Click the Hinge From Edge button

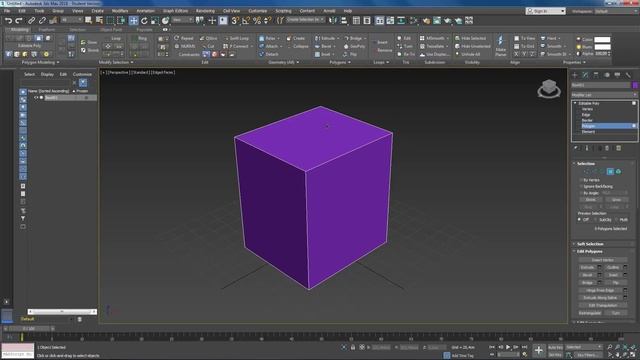pos(600,290)
